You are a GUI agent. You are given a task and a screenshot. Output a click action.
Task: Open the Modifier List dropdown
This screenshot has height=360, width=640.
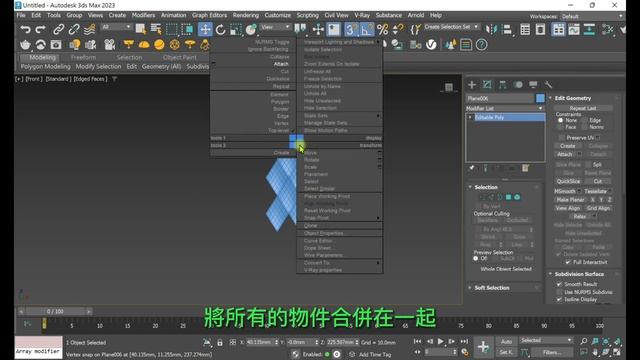click(x=505, y=108)
